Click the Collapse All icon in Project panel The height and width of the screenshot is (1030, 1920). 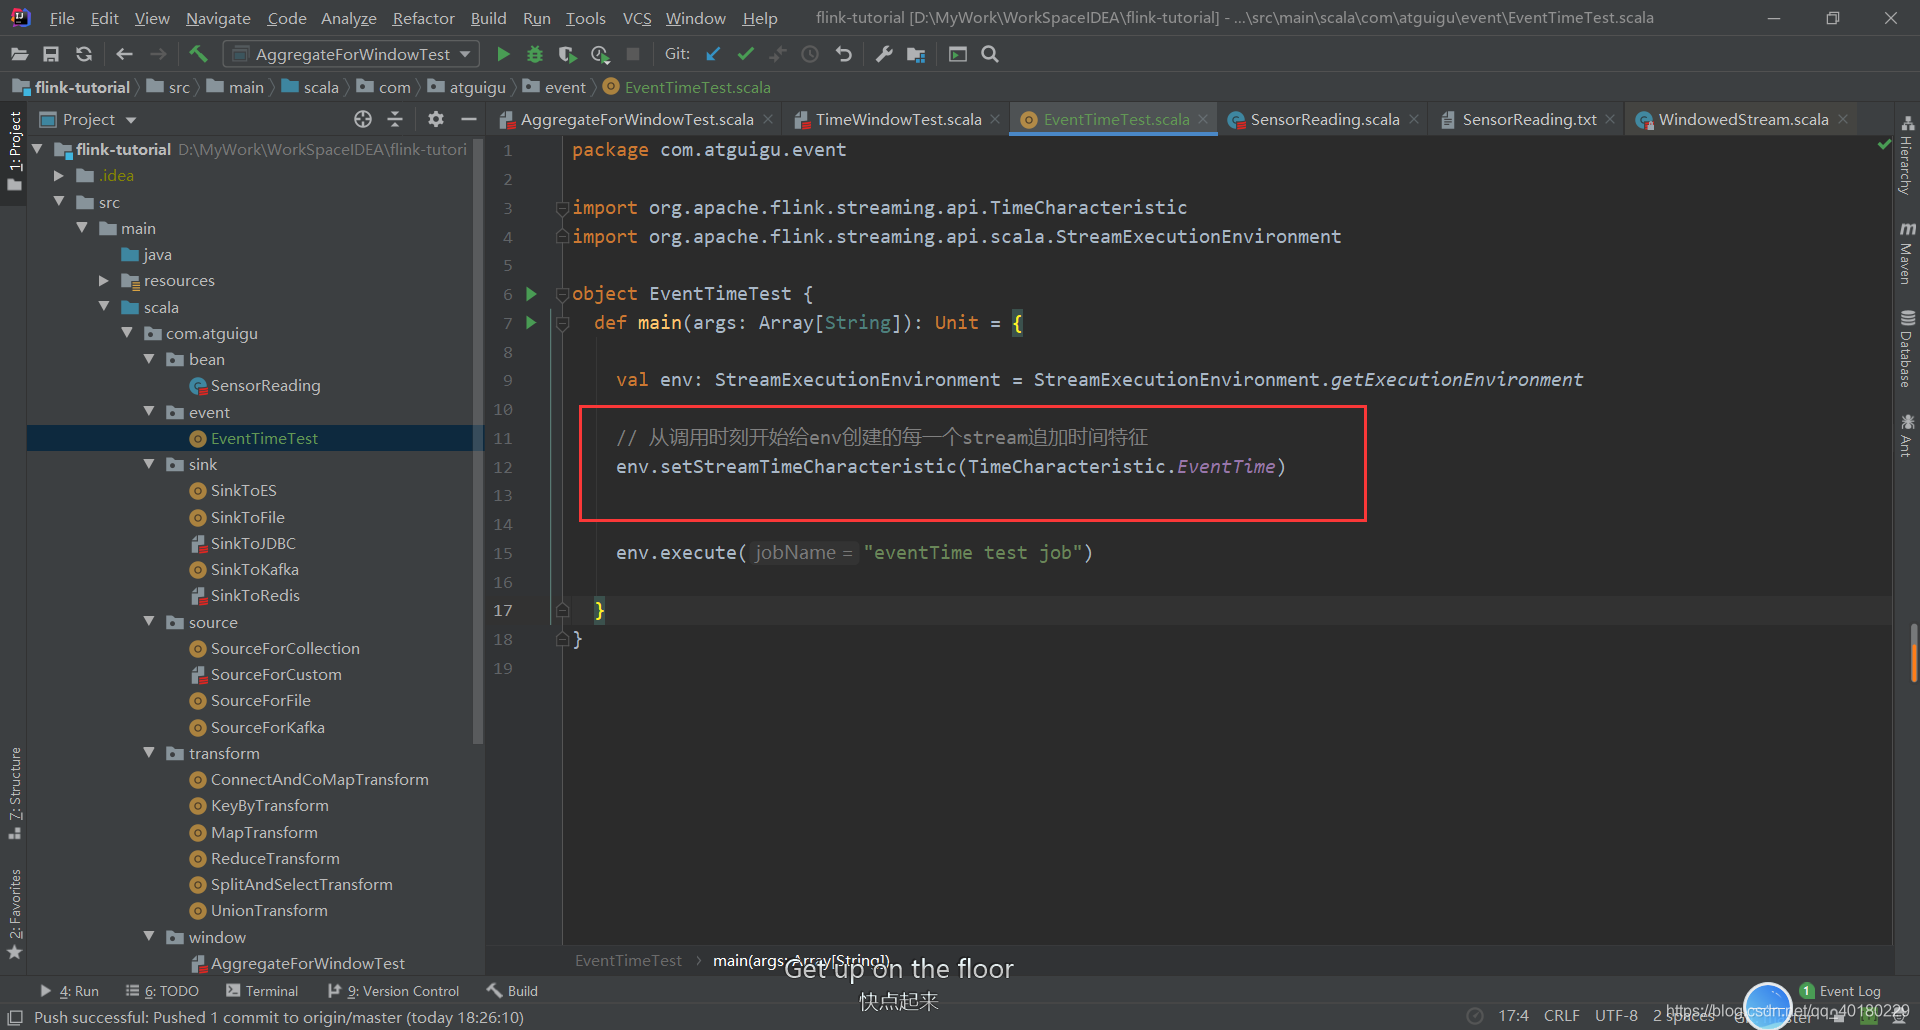point(395,119)
